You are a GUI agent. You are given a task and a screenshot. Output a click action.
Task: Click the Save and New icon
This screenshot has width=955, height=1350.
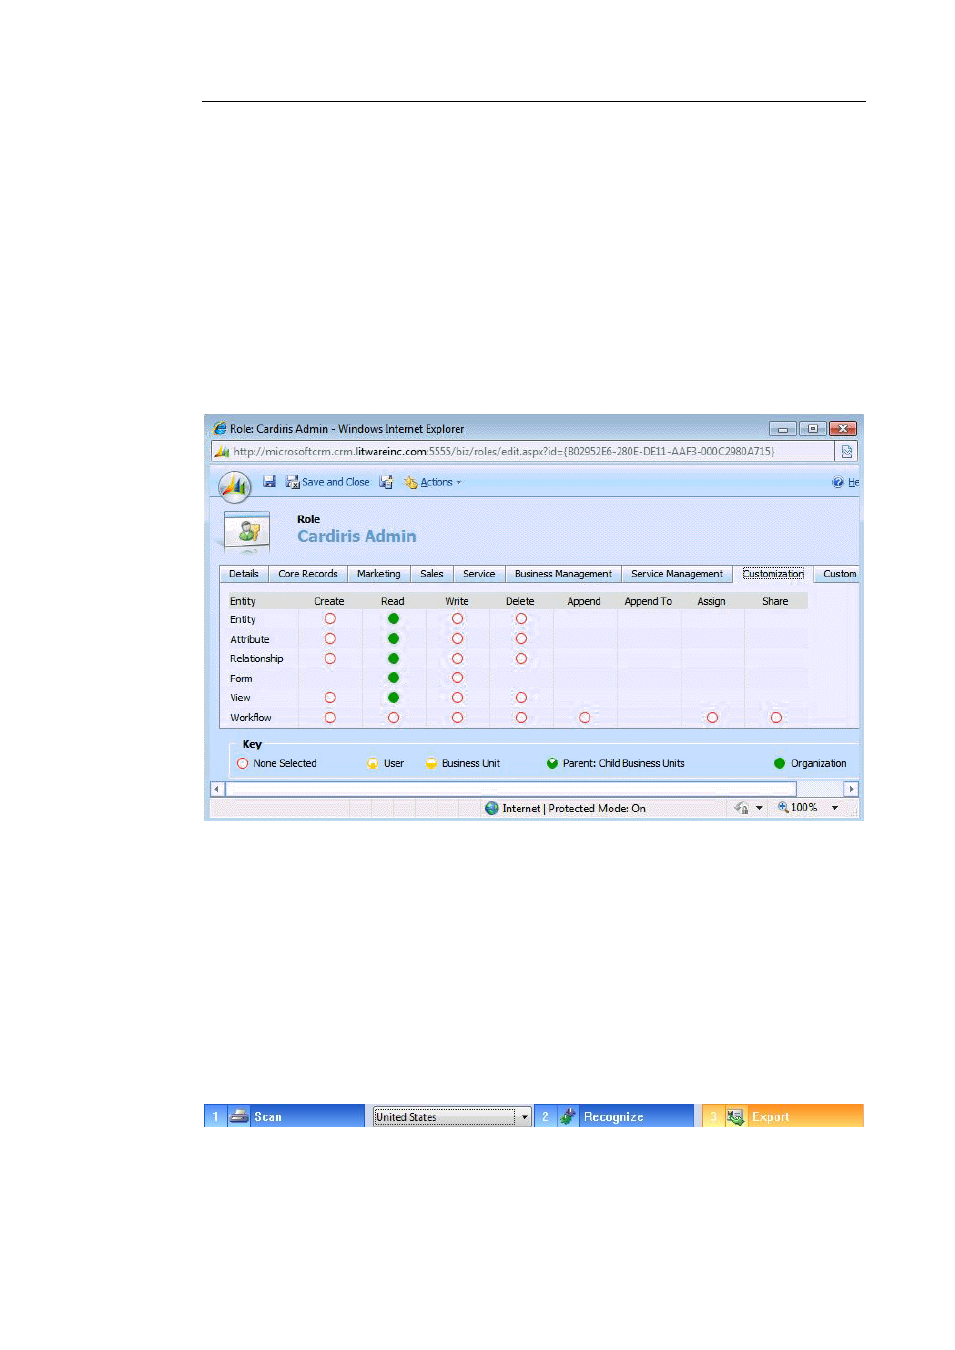386,482
